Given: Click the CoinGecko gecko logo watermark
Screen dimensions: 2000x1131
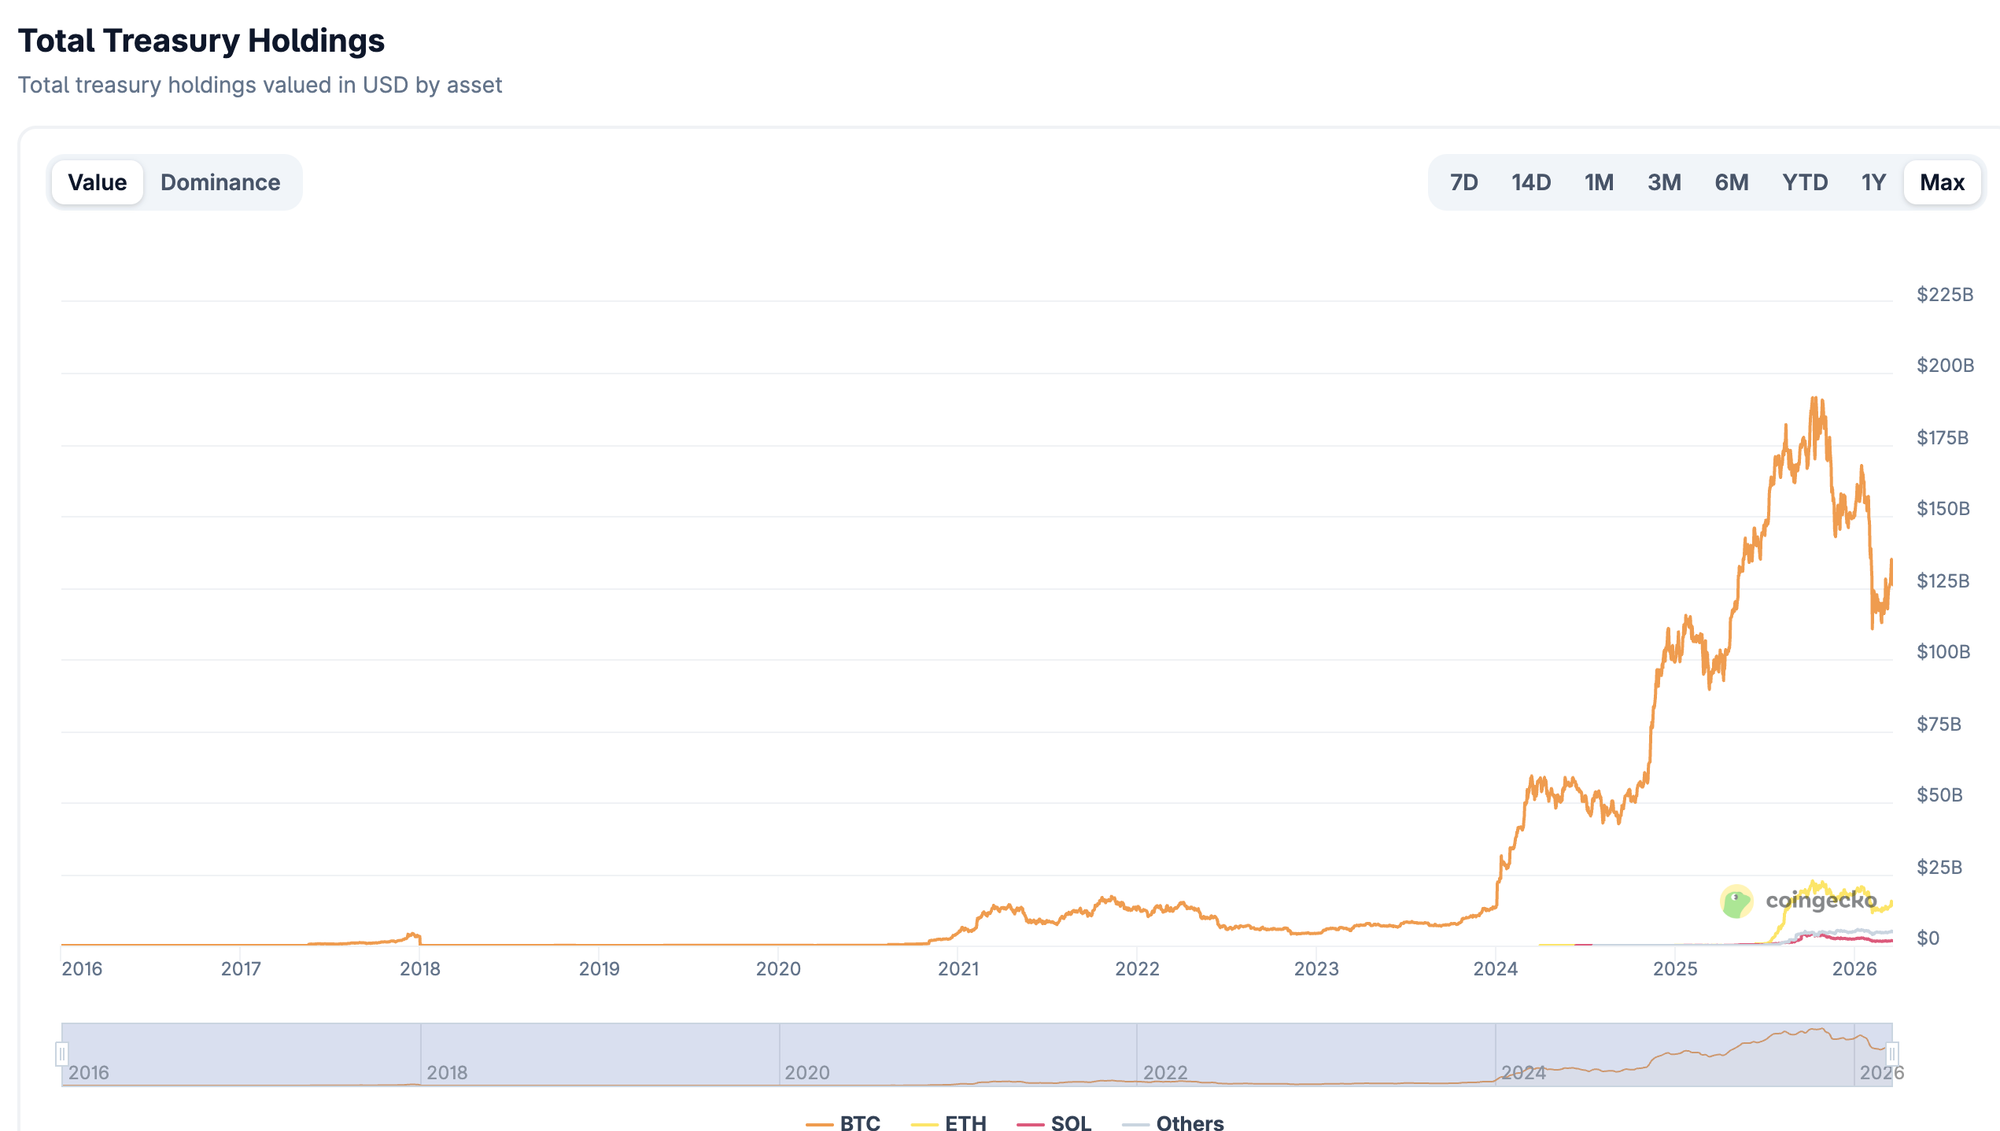Looking at the screenshot, I should tap(1736, 900).
